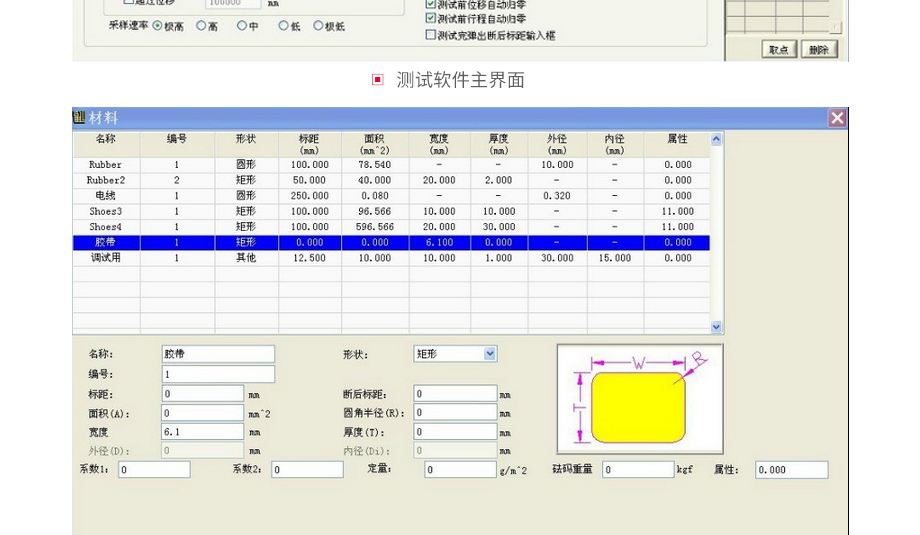Click the 面积 column header
Screen dimensions: 920x535
click(375, 144)
